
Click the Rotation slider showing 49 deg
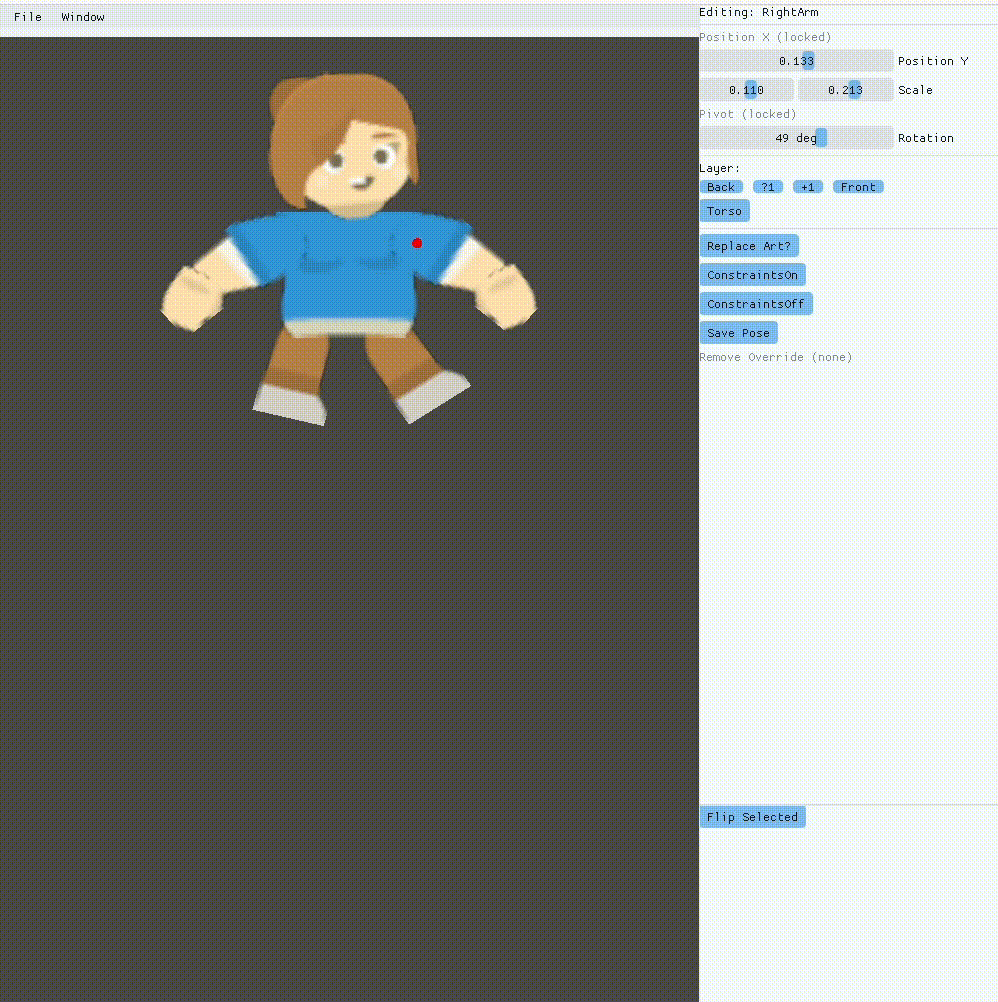click(x=795, y=138)
